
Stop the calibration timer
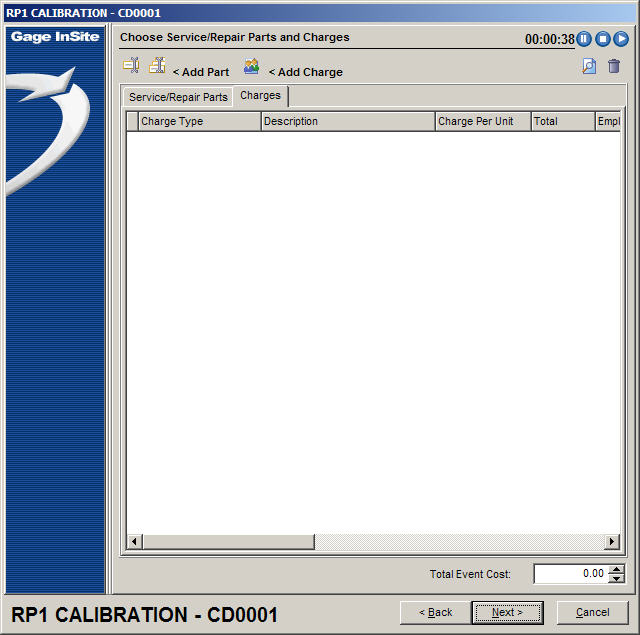click(x=603, y=39)
